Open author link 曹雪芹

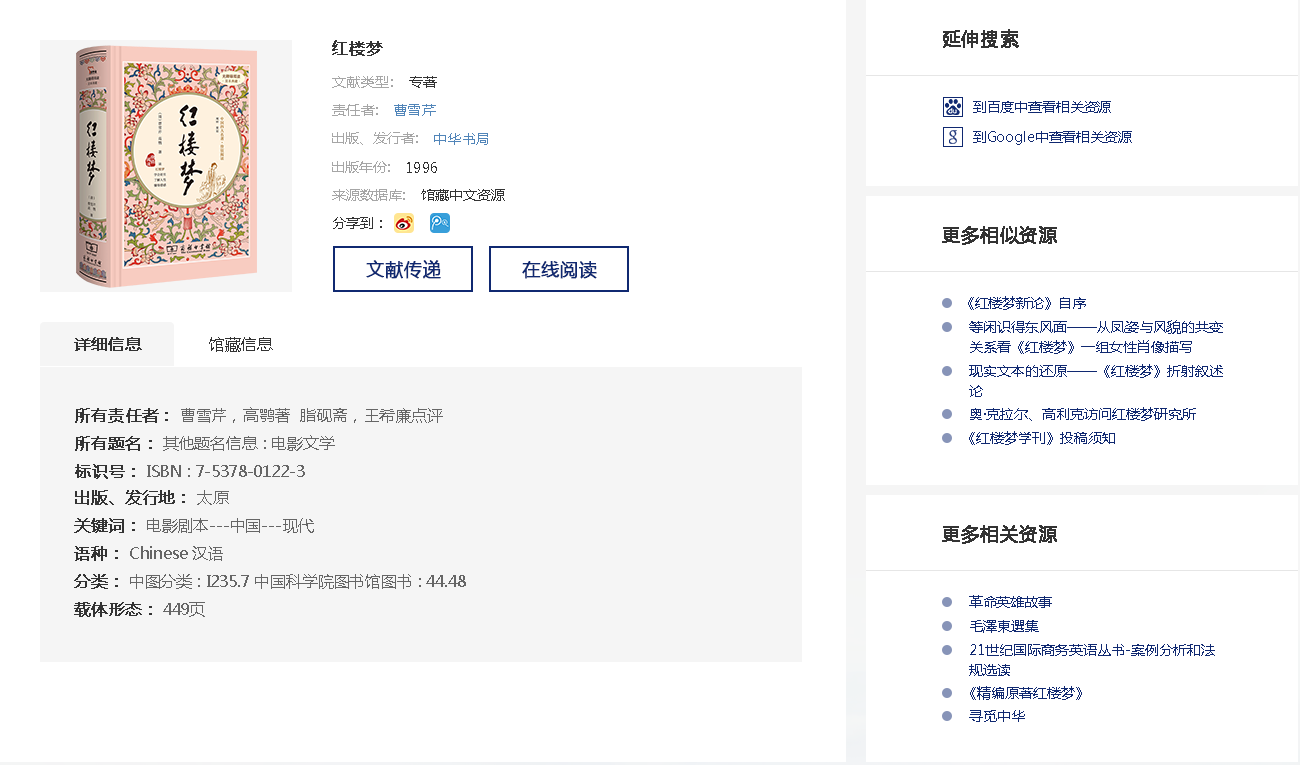(x=415, y=110)
